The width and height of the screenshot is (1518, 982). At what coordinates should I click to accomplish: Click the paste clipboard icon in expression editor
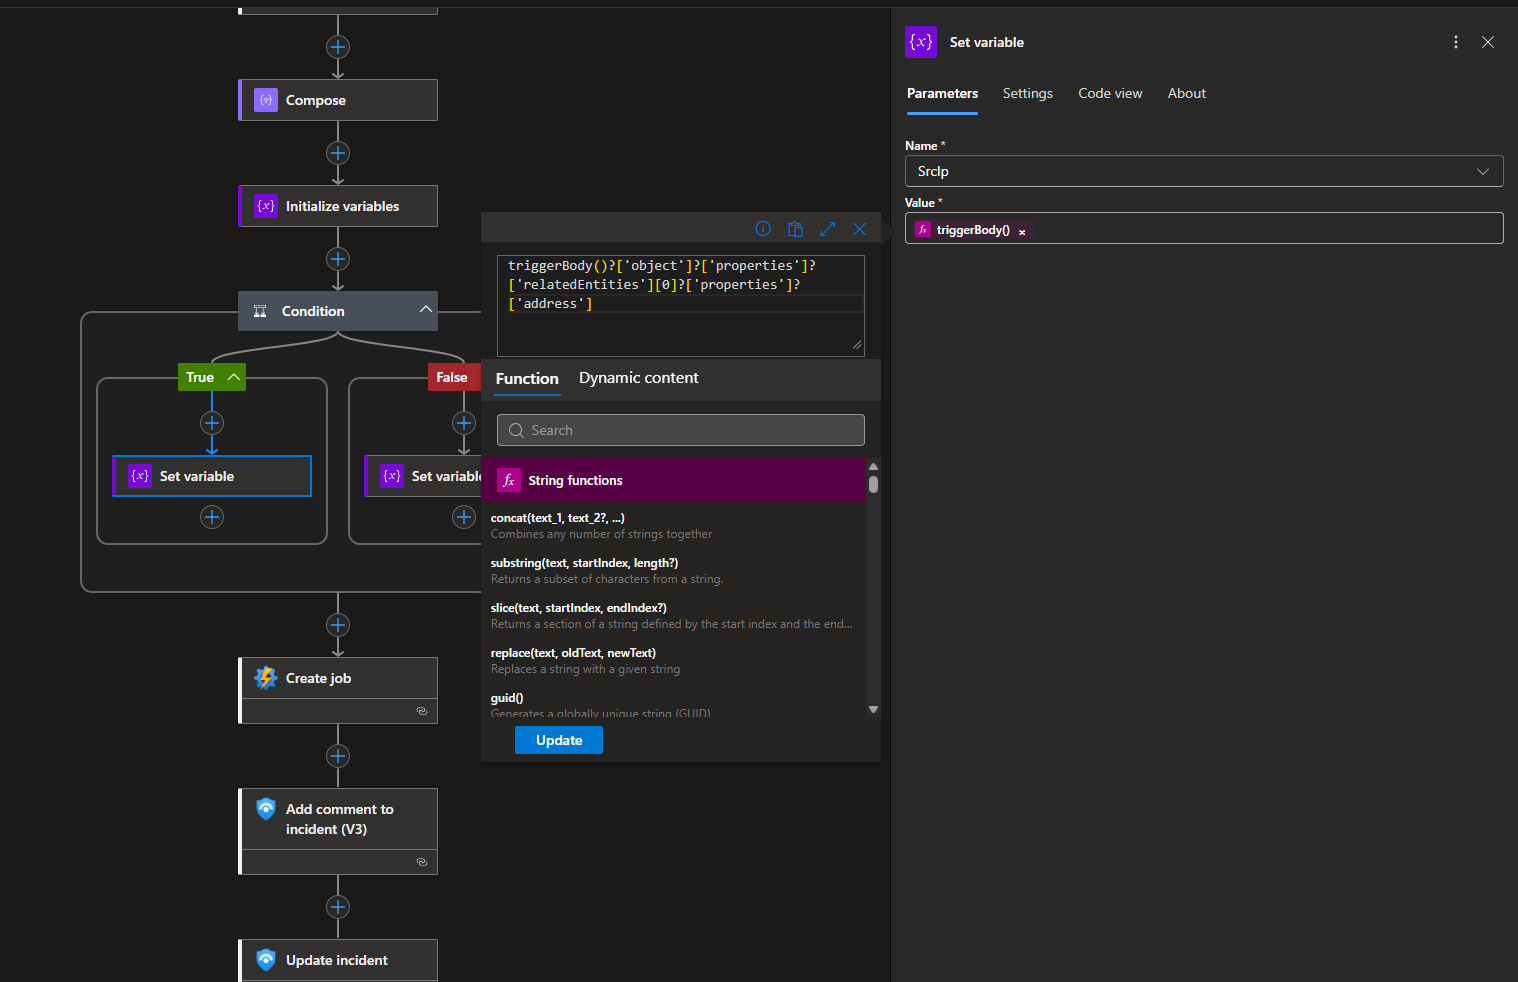click(795, 229)
